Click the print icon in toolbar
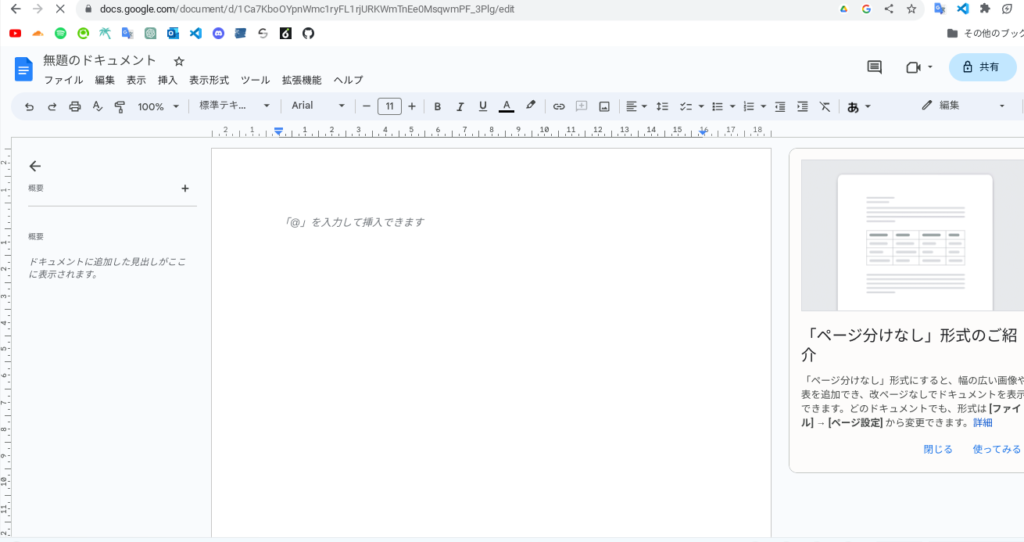The width and height of the screenshot is (1024, 542). 75,106
